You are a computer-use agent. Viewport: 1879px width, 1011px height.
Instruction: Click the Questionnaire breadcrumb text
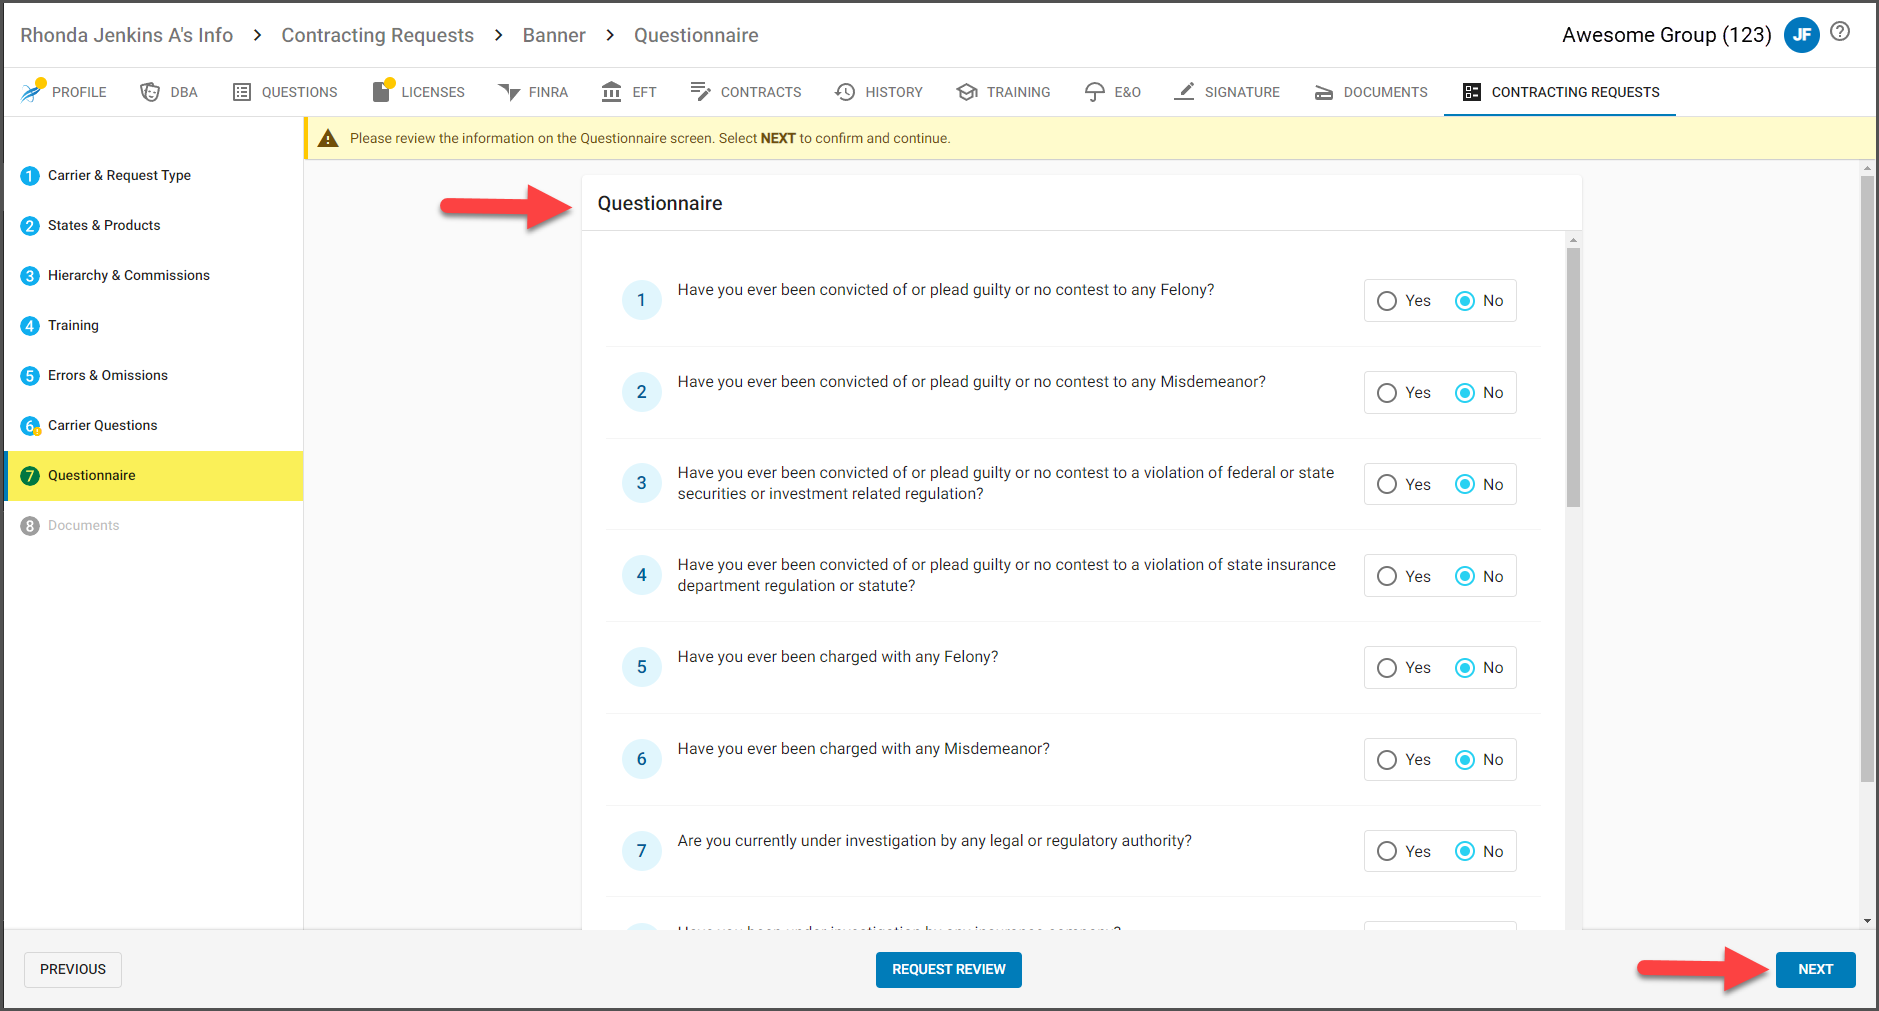click(x=696, y=35)
